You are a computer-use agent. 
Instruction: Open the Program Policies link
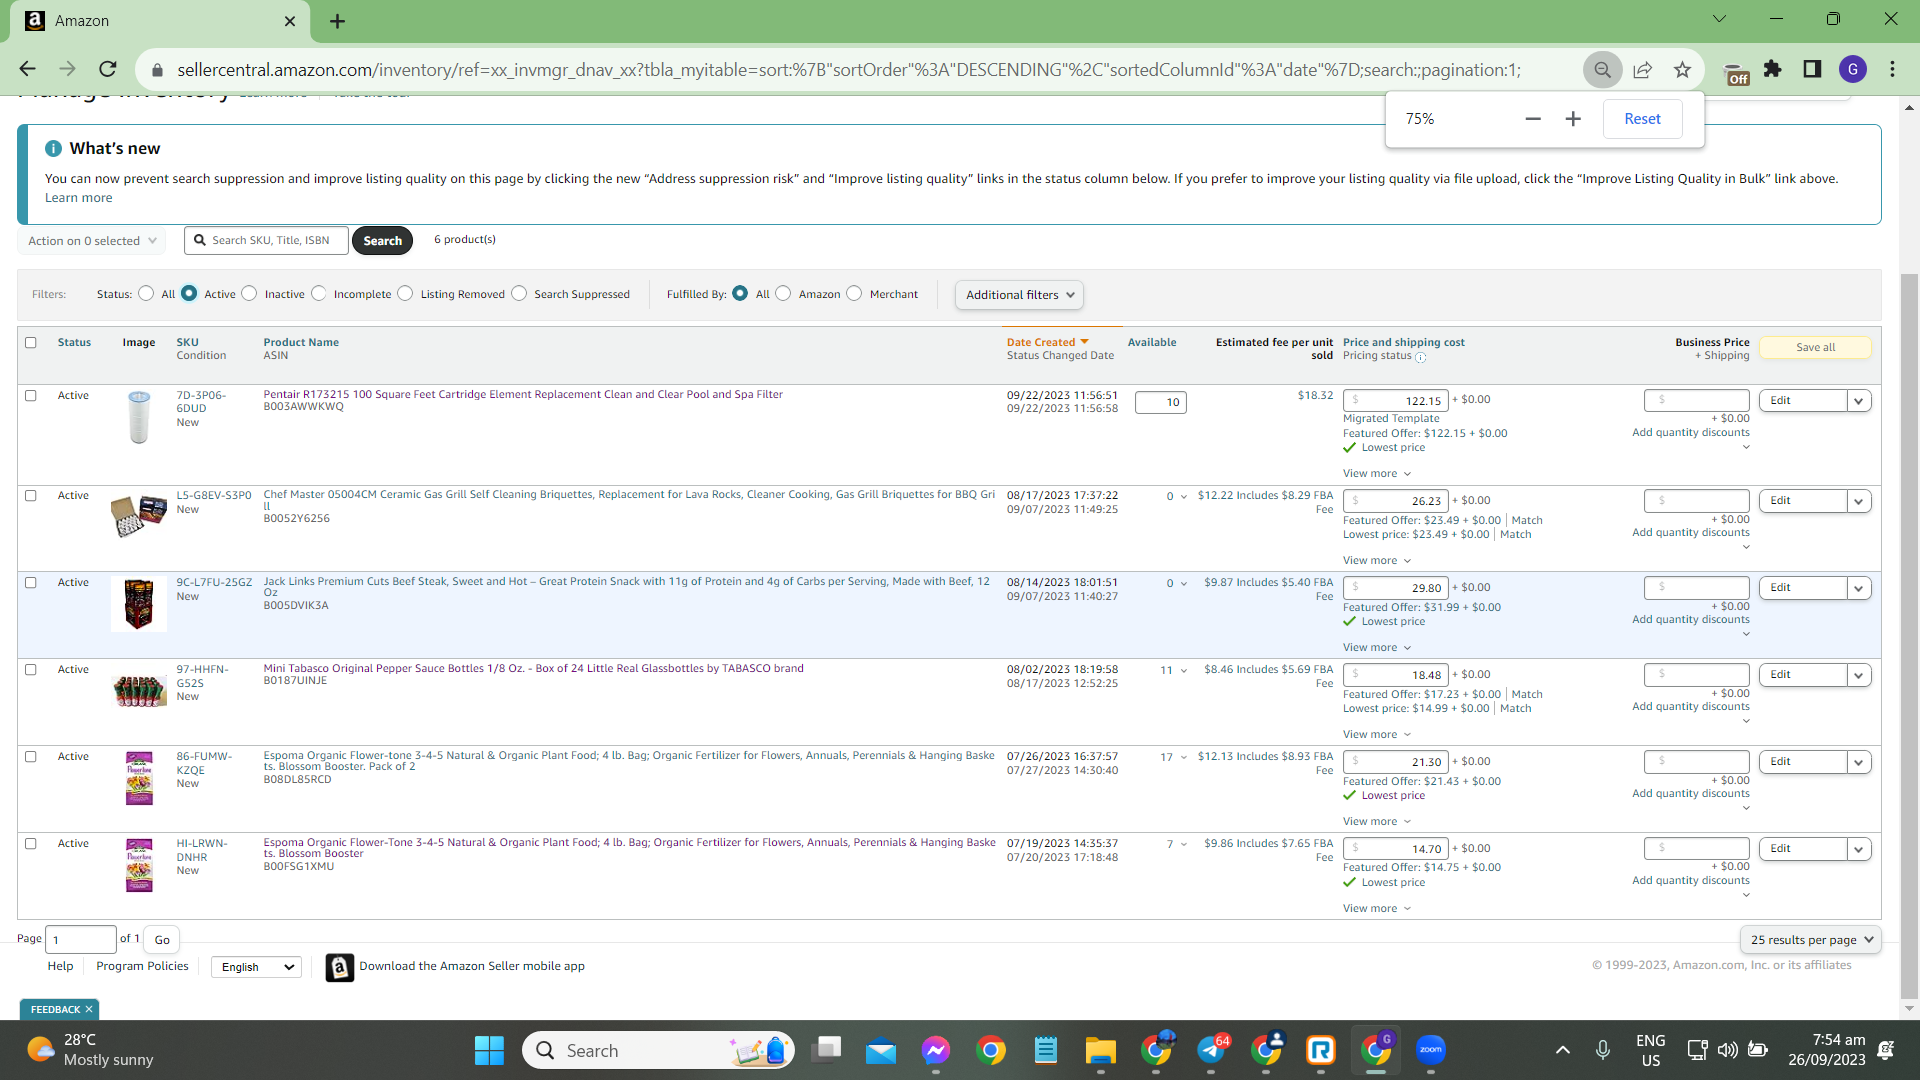pyautogui.click(x=142, y=966)
